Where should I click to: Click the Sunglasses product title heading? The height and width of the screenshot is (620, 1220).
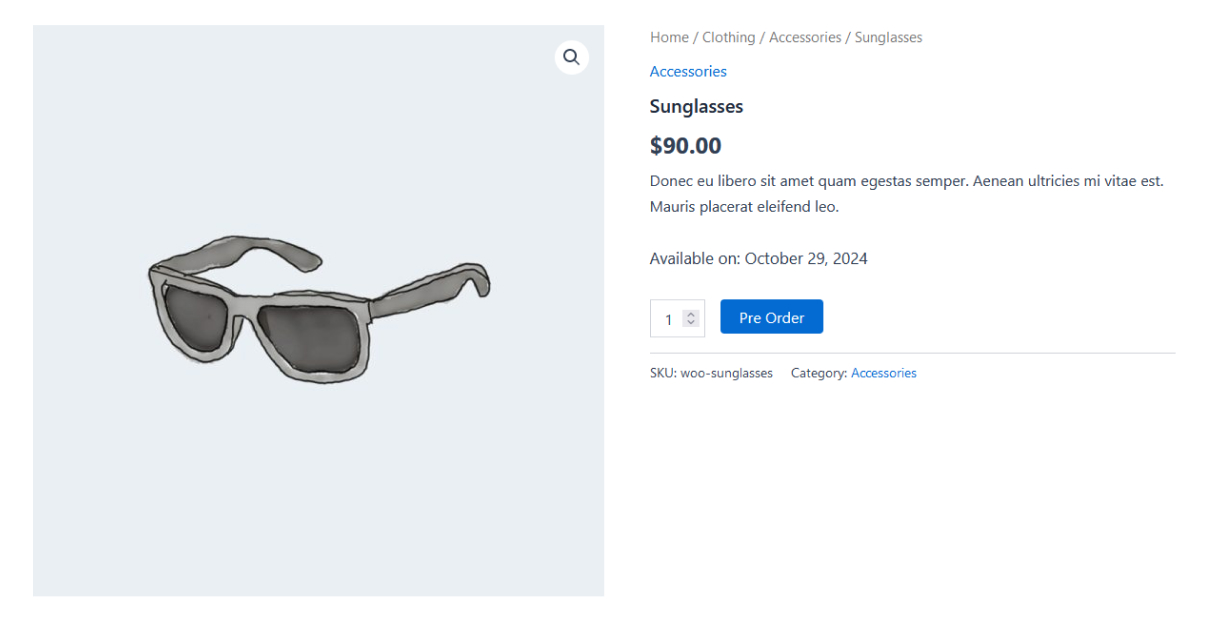(696, 106)
